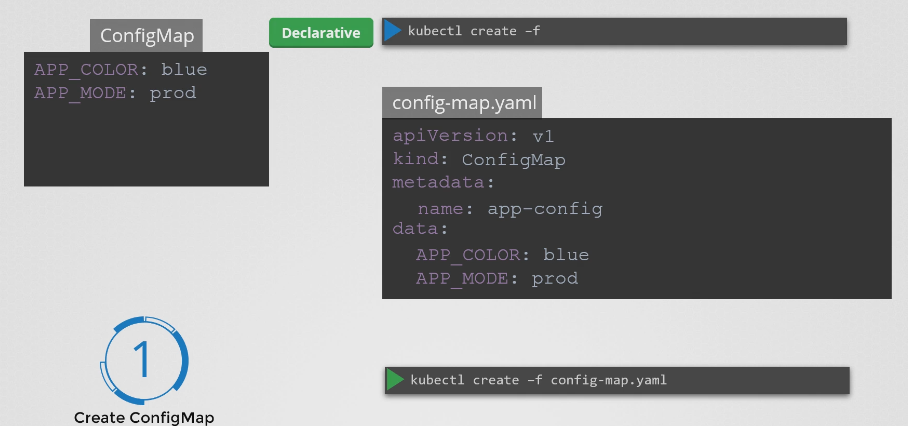This screenshot has height=426, width=908.
Task: Click the name: app-config line
Action: click(x=509, y=209)
